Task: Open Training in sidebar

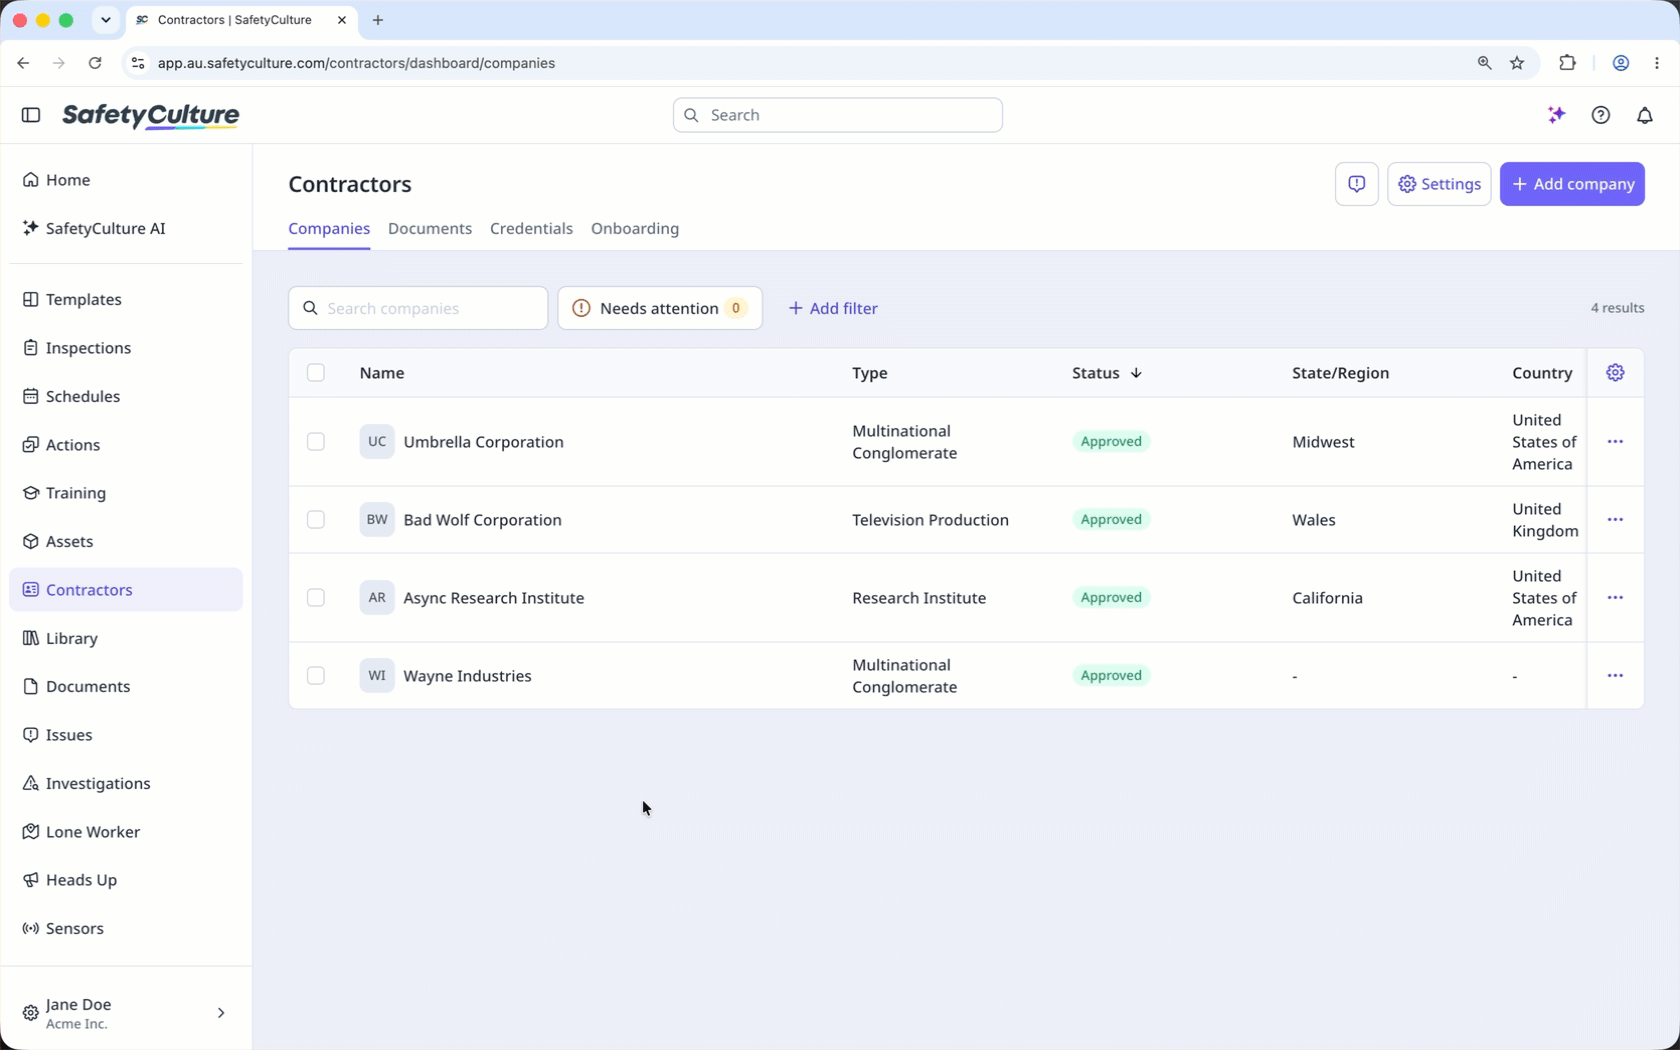Action: click(126, 493)
